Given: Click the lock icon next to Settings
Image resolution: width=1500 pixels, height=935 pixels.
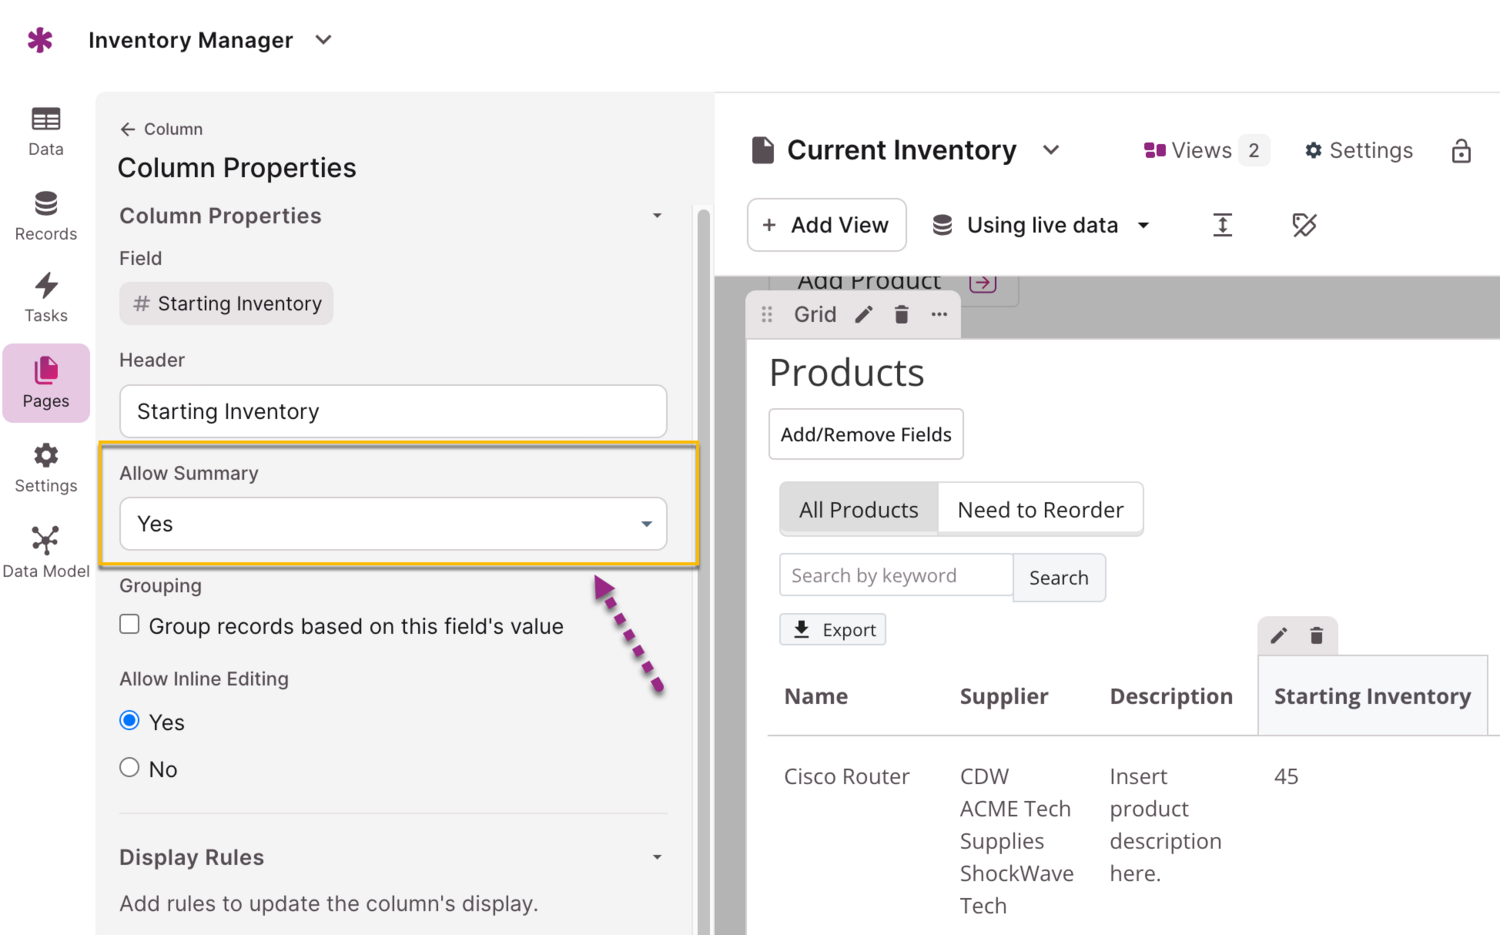Looking at the screenshot, I should click(x=1461, y=151).
